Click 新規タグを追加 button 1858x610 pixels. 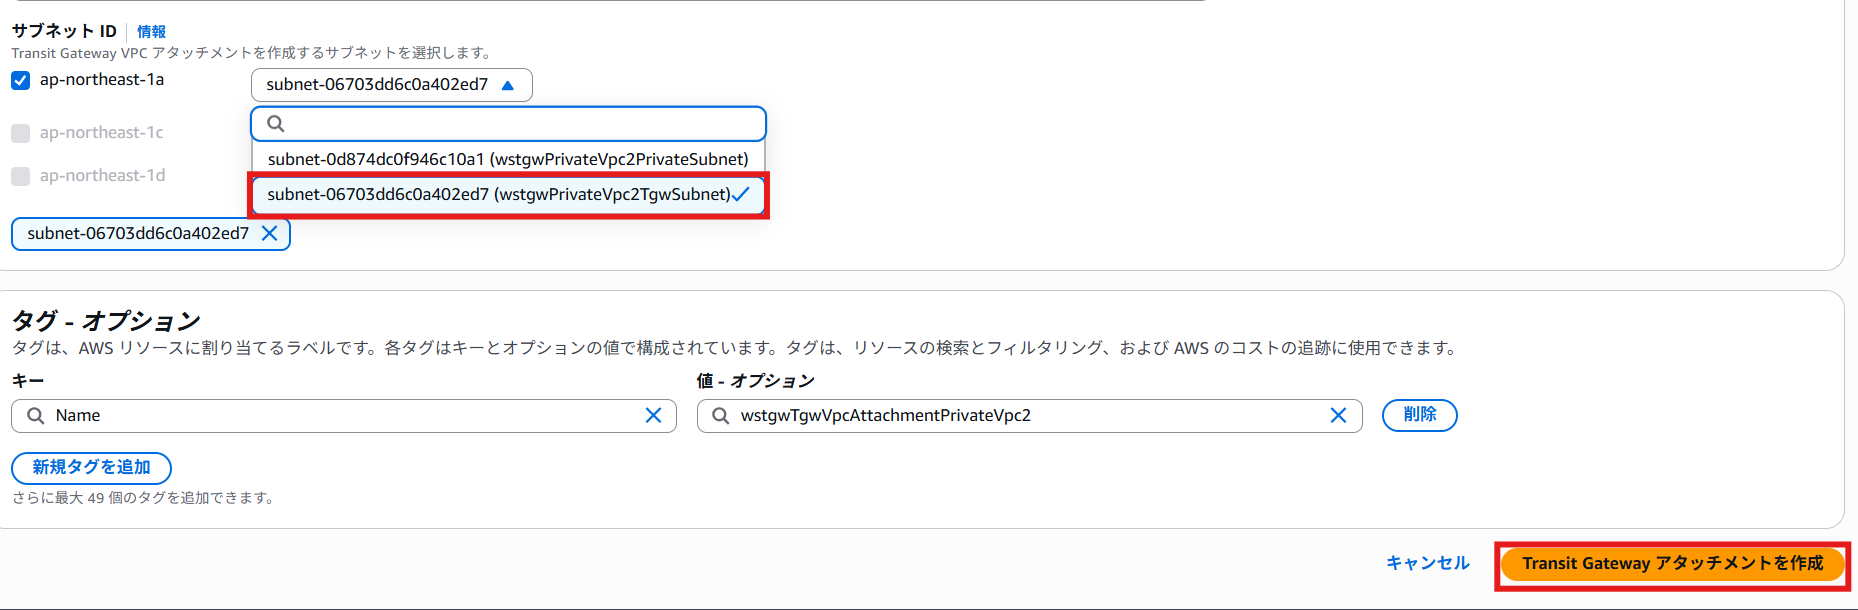click(91, 468)
